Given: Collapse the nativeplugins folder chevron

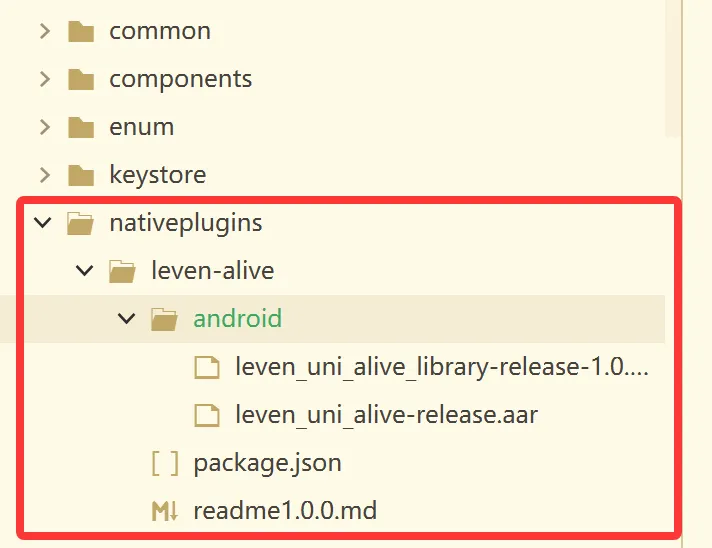Looking at the screenshot, I should (x=43, y=222).
